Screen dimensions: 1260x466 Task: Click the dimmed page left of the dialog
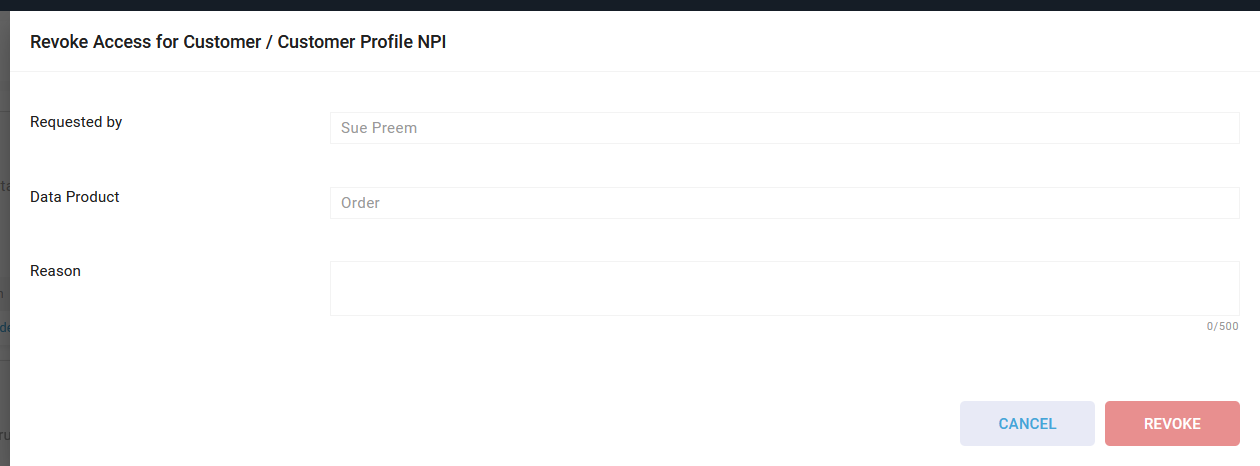4,240
